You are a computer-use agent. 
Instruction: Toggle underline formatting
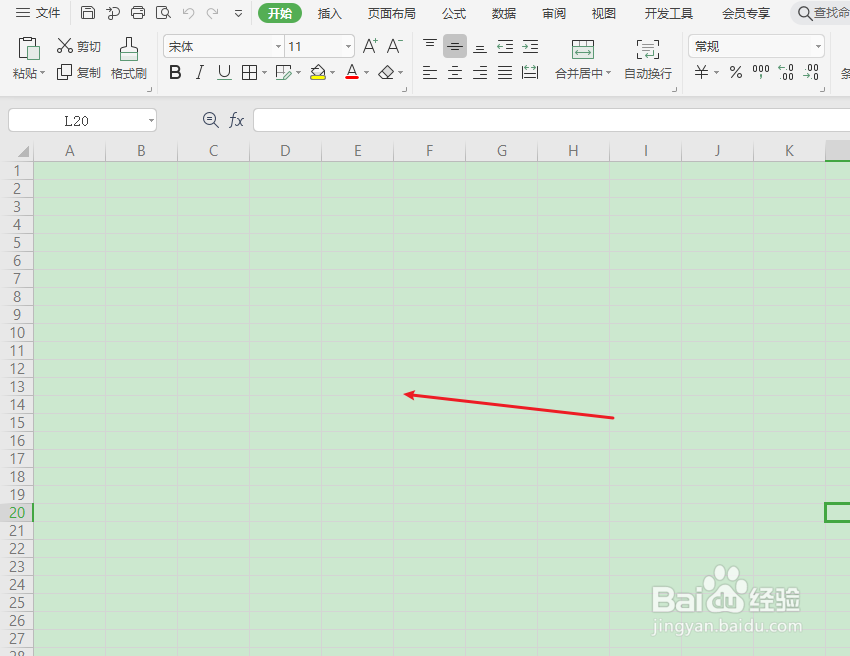pos(224,72)
